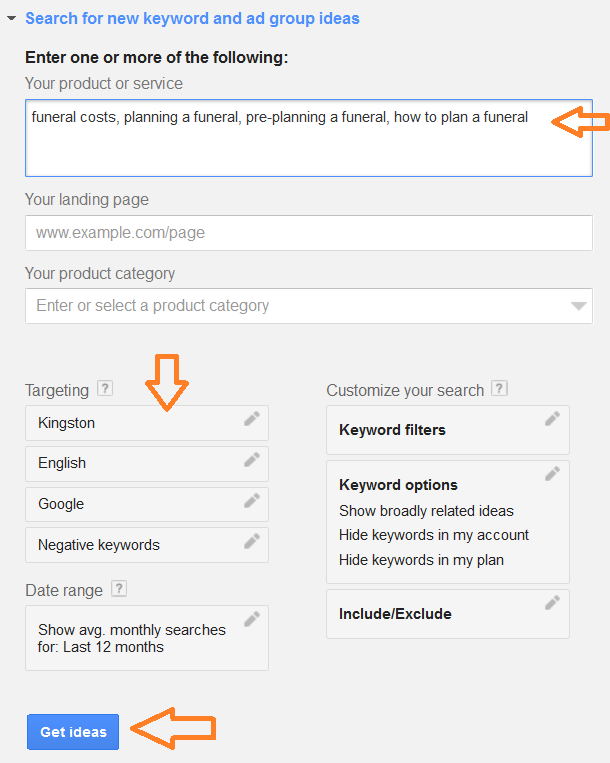Click the Keyword options pencil icon

coord(552,474)
